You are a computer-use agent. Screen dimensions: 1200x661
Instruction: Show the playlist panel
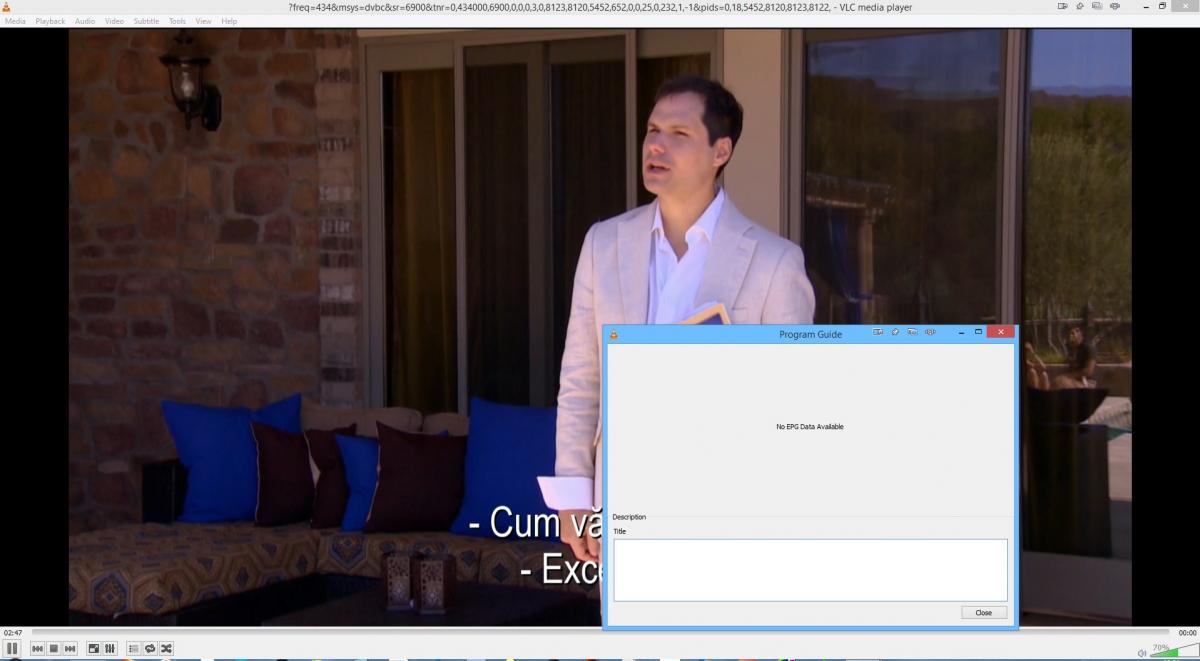click(x=134, y=649)
